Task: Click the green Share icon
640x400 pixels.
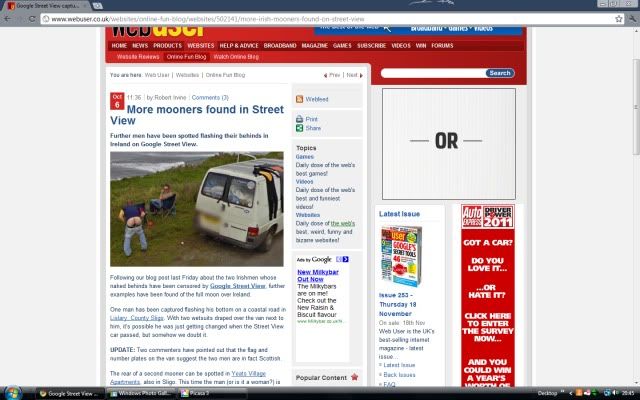Action: [300, 128]
